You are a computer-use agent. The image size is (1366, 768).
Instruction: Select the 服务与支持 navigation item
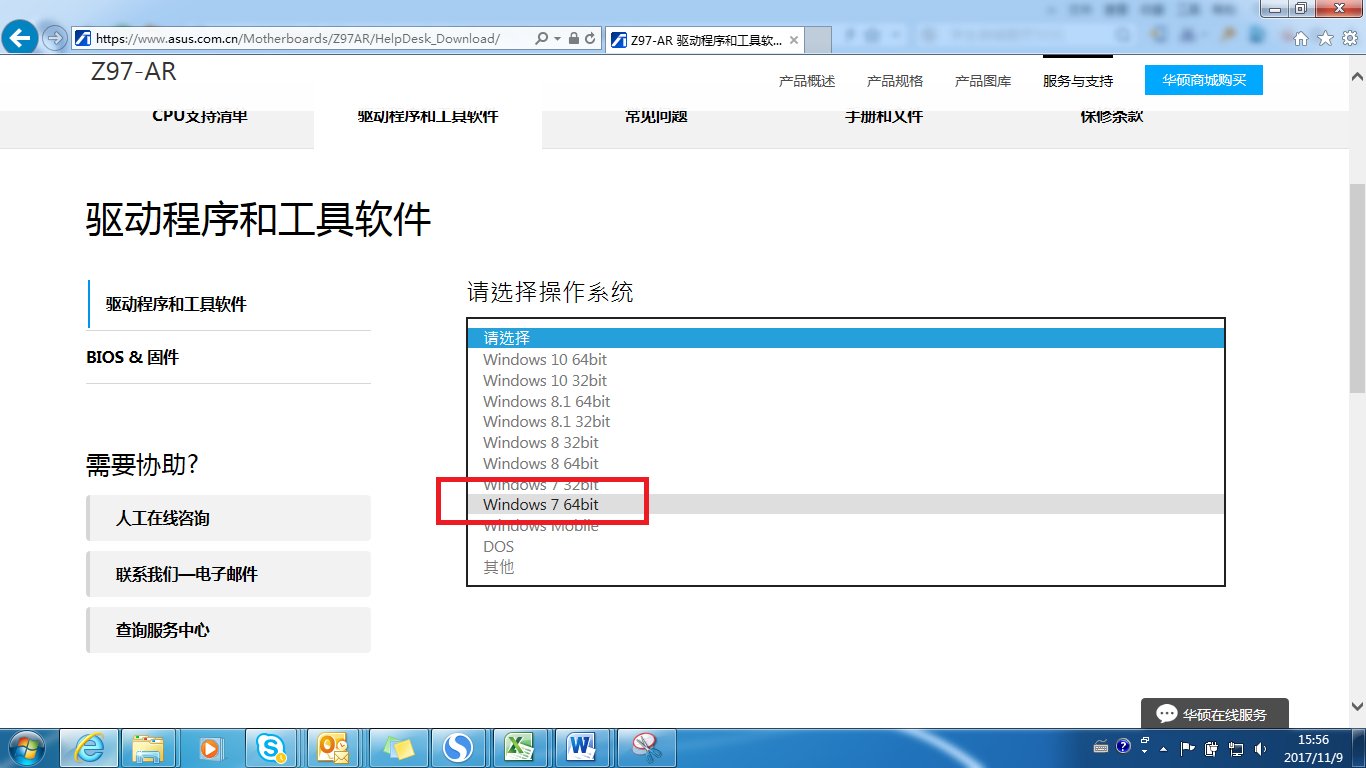tap(1078, 81)
